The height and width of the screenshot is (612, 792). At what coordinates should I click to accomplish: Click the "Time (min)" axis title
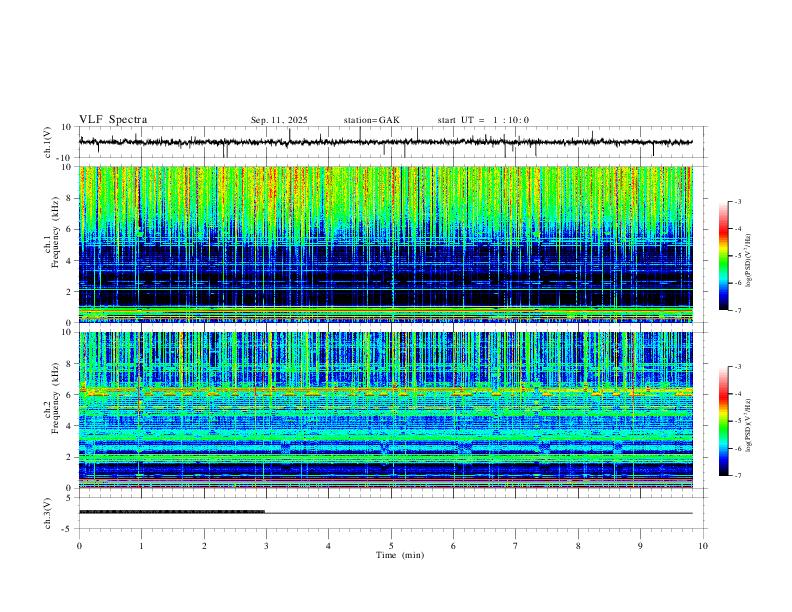pos(400,555)
